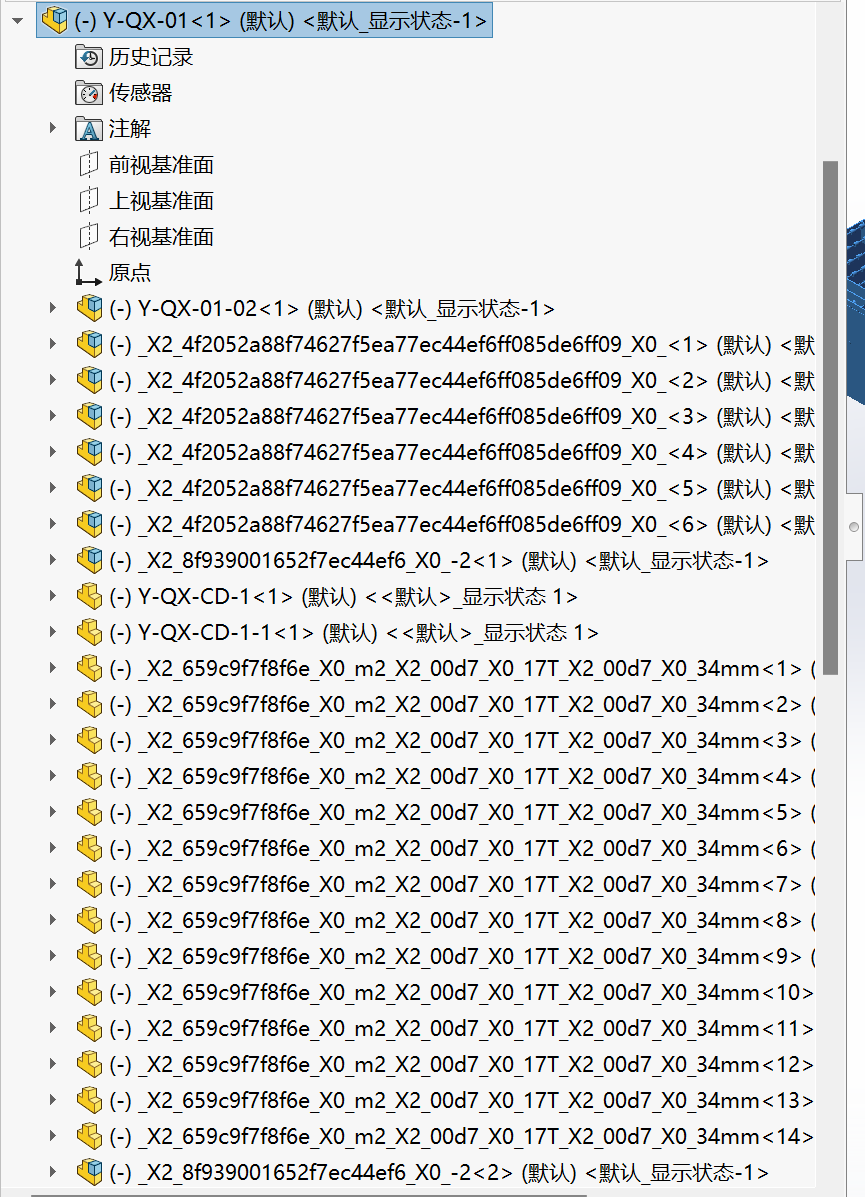Click the vertical scrollbar of the feature tree
The width and height of the screenshot is (865, 1197).
click(x=829, y=400)
